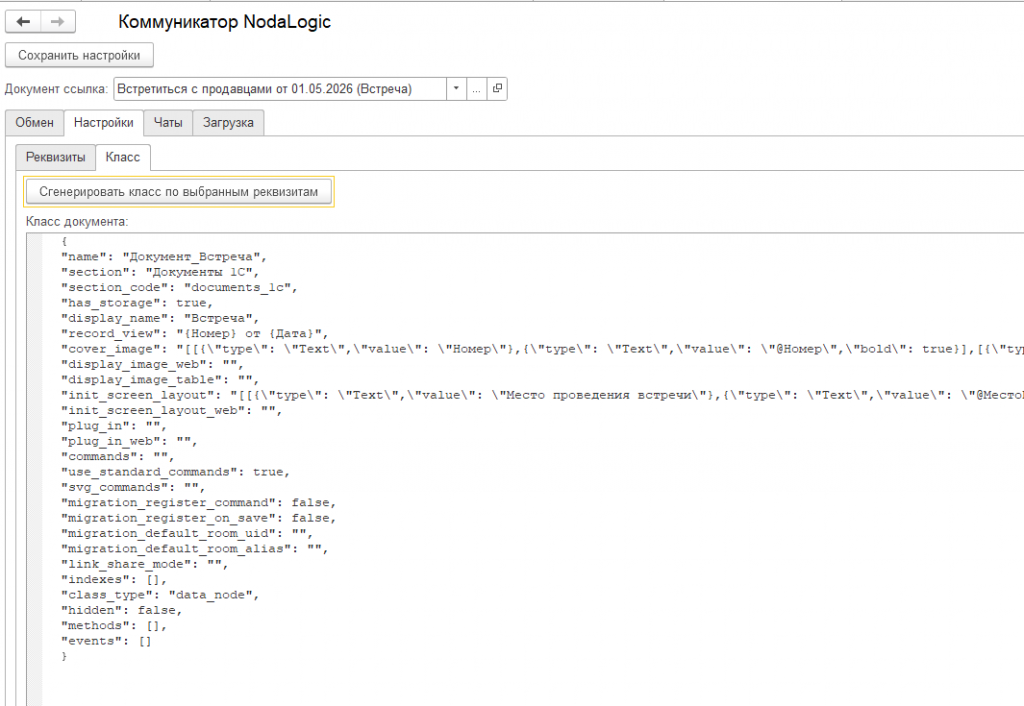Switch to the Обмен tab
This screenshot has width=1024, height=706.
coord(35,123)
